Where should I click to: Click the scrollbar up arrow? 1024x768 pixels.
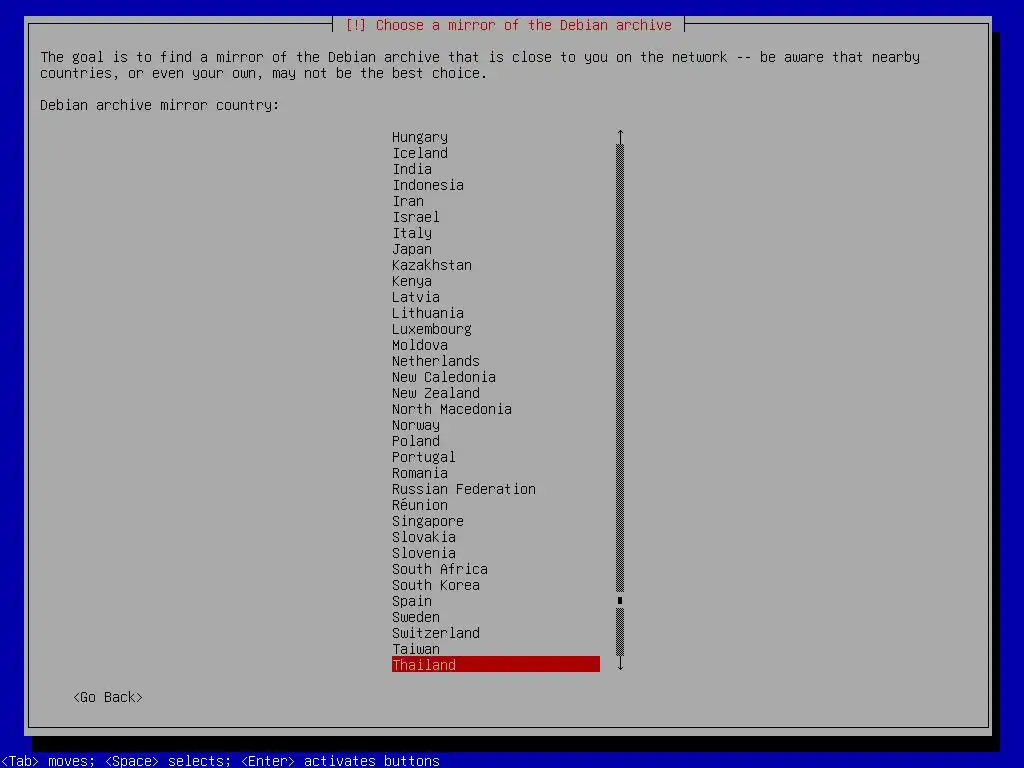click(620, 136)
